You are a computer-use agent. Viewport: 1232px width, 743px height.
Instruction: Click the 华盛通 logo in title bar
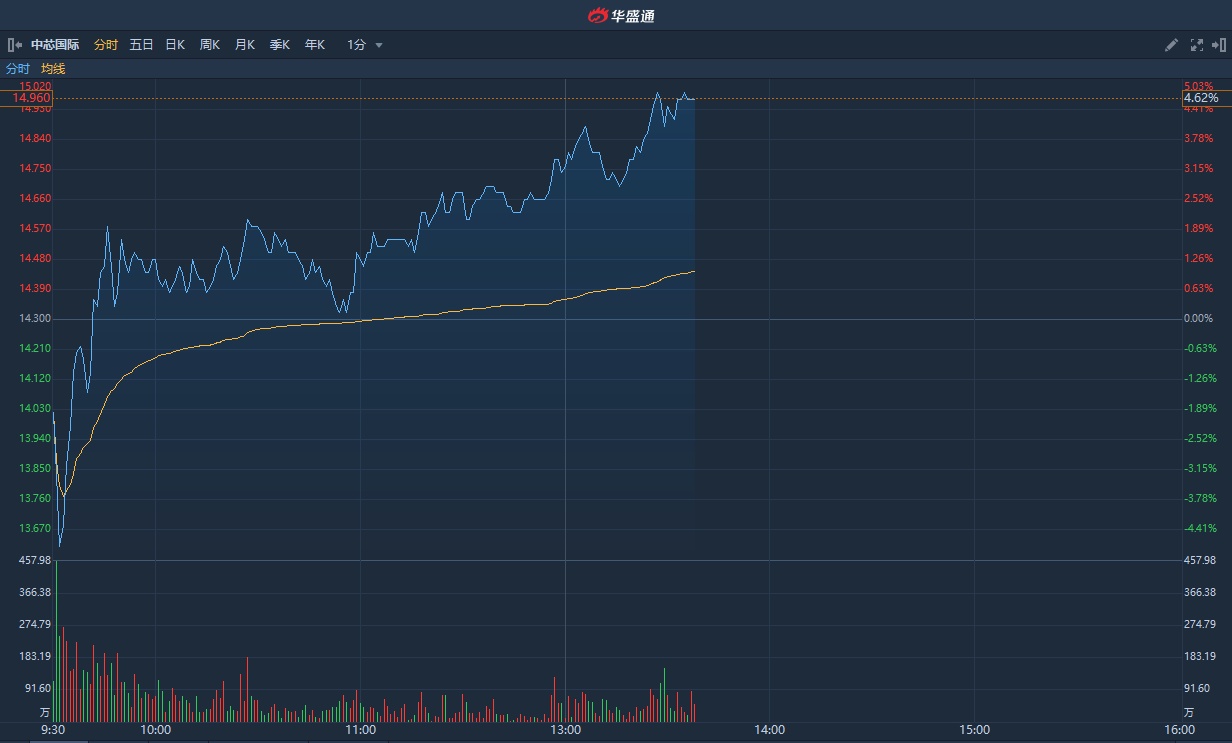coord(622,15)
